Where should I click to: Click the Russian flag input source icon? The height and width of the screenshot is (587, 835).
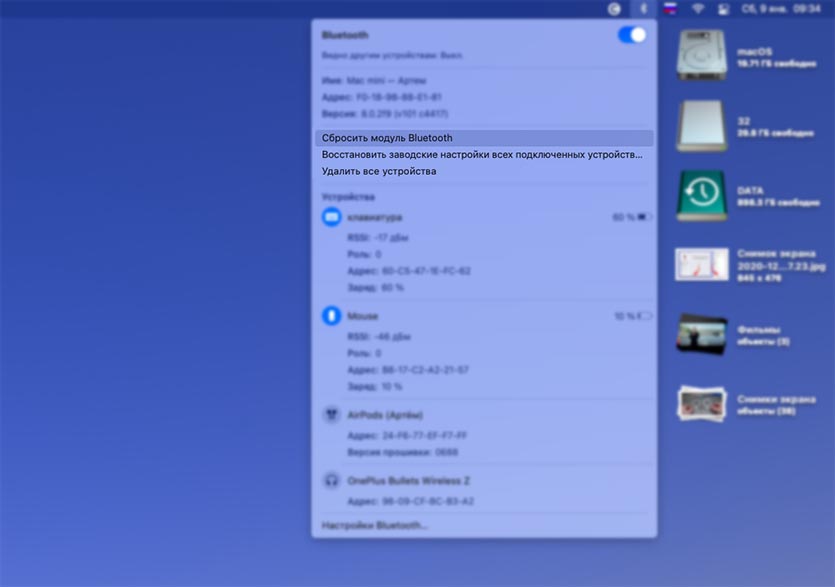670,9
